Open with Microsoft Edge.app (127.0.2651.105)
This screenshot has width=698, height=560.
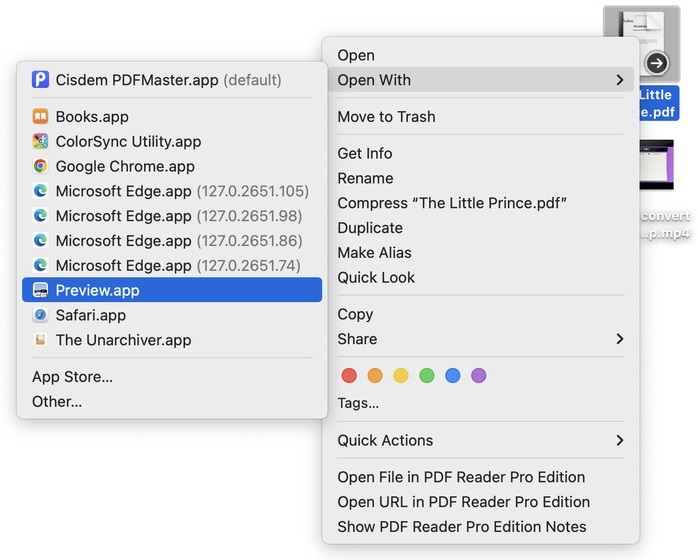click(172, 191)
